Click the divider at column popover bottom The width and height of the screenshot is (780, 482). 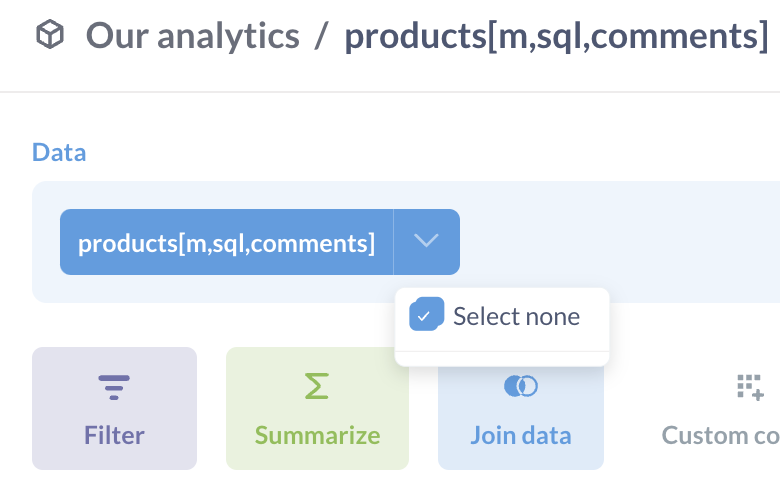(x=502, y=351)
